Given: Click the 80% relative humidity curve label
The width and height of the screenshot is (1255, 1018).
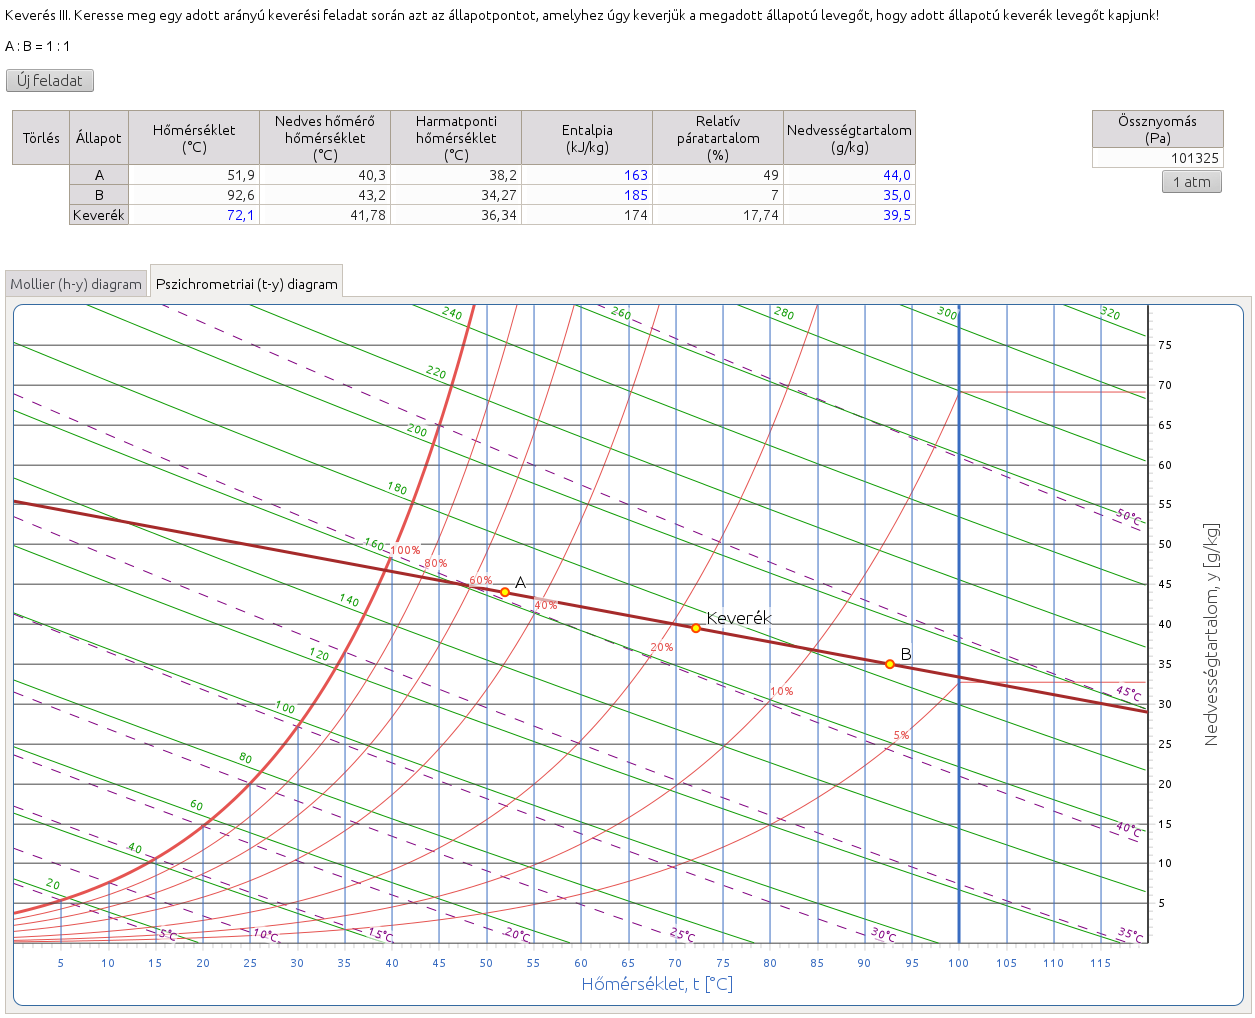Looking at the screenshot, I should (436, 564).
